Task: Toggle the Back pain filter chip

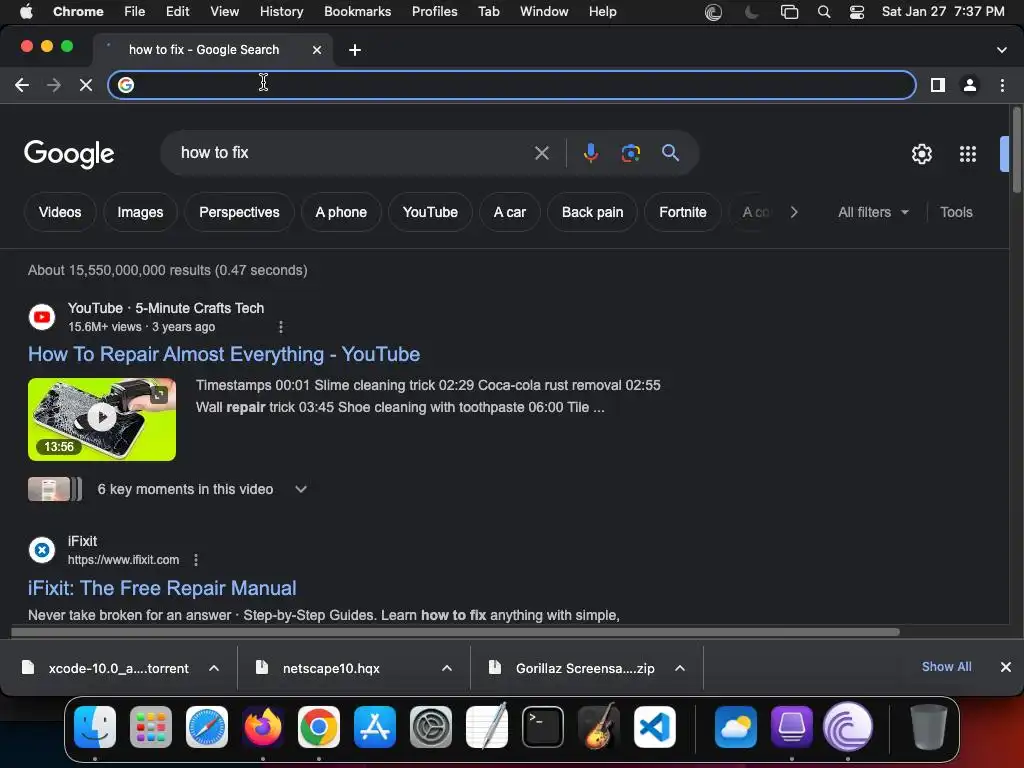Action: [592, 212]
